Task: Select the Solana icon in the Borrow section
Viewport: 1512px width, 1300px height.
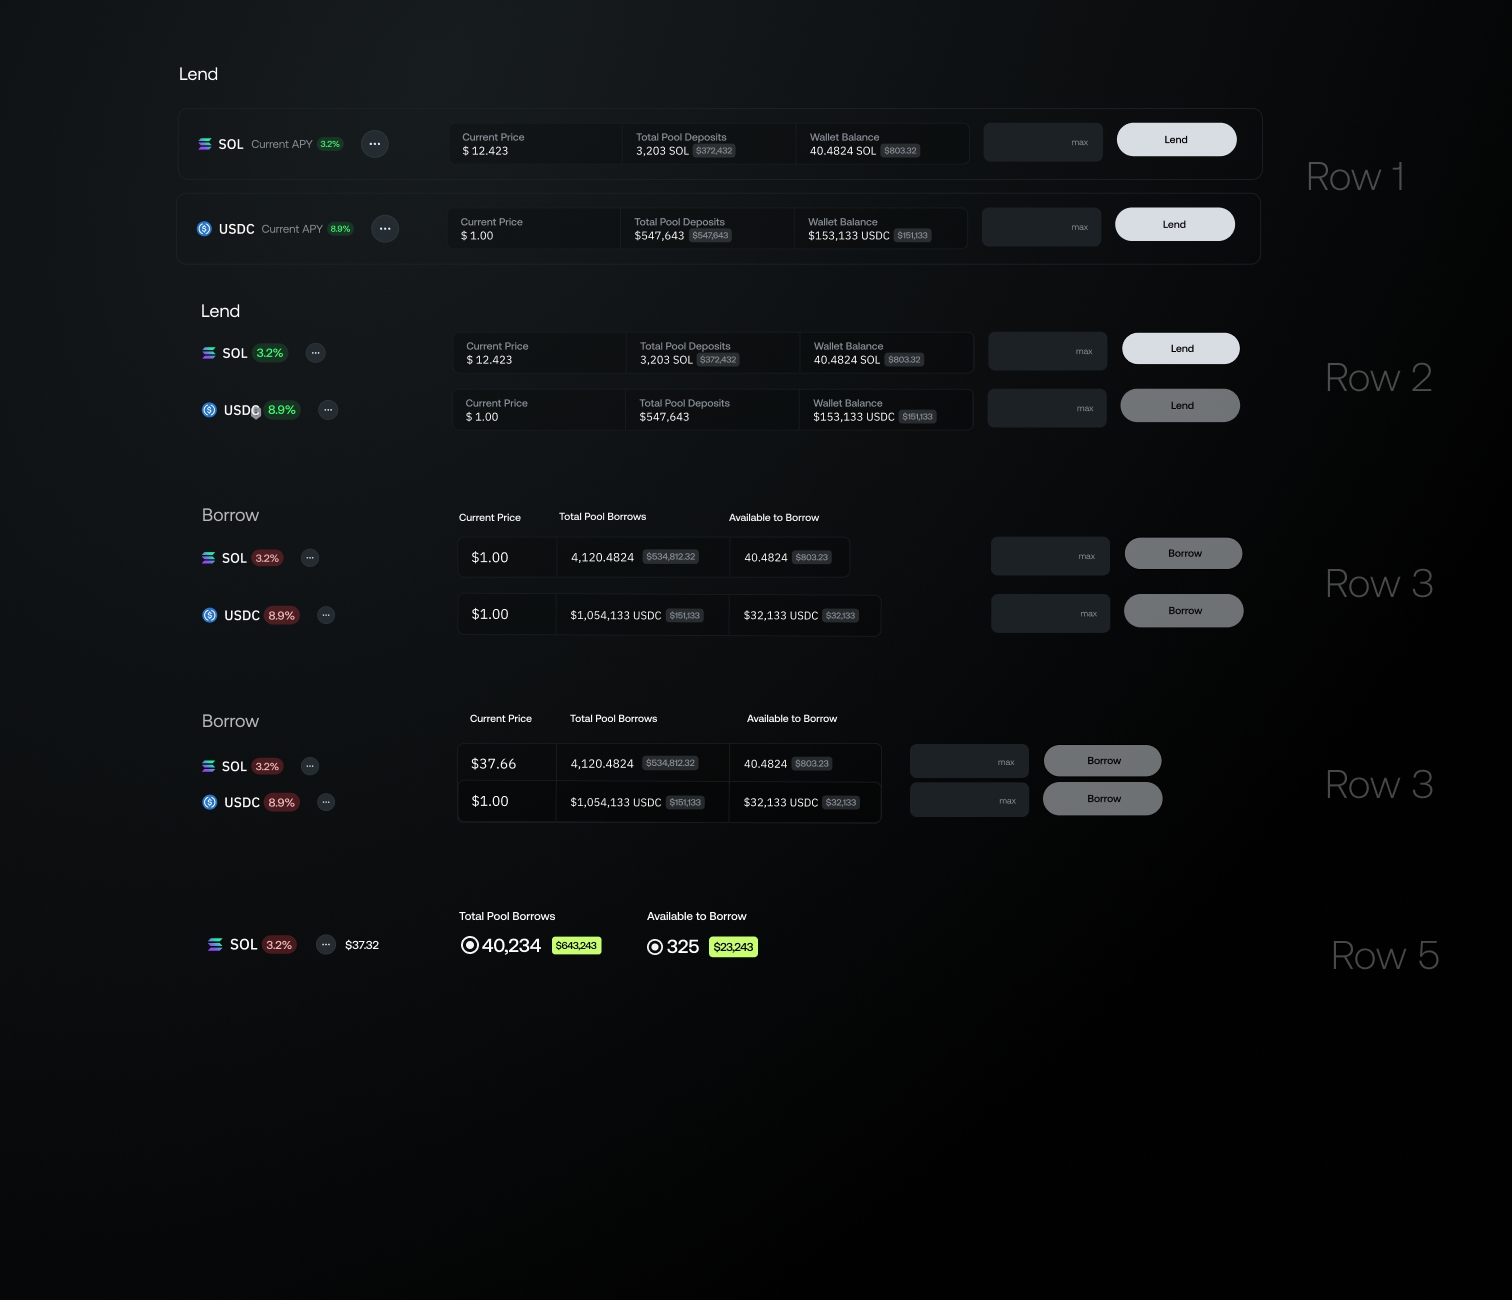Action: (x=207, y=558)
